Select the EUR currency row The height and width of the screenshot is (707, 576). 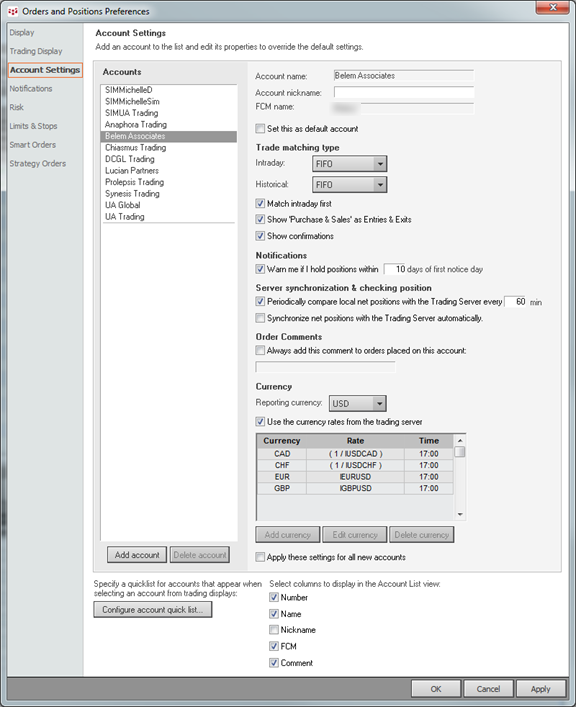(x=355, y=477)
